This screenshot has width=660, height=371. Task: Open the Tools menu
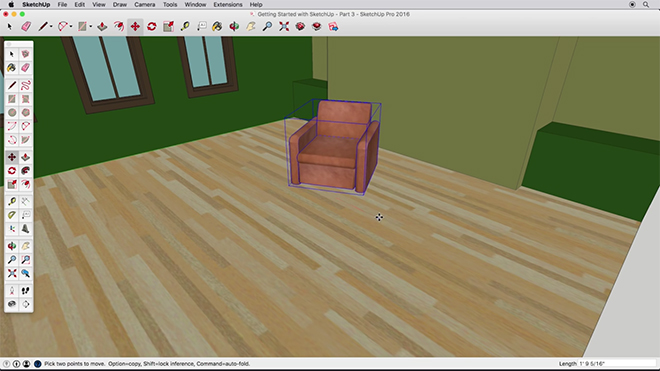(170, 5)
